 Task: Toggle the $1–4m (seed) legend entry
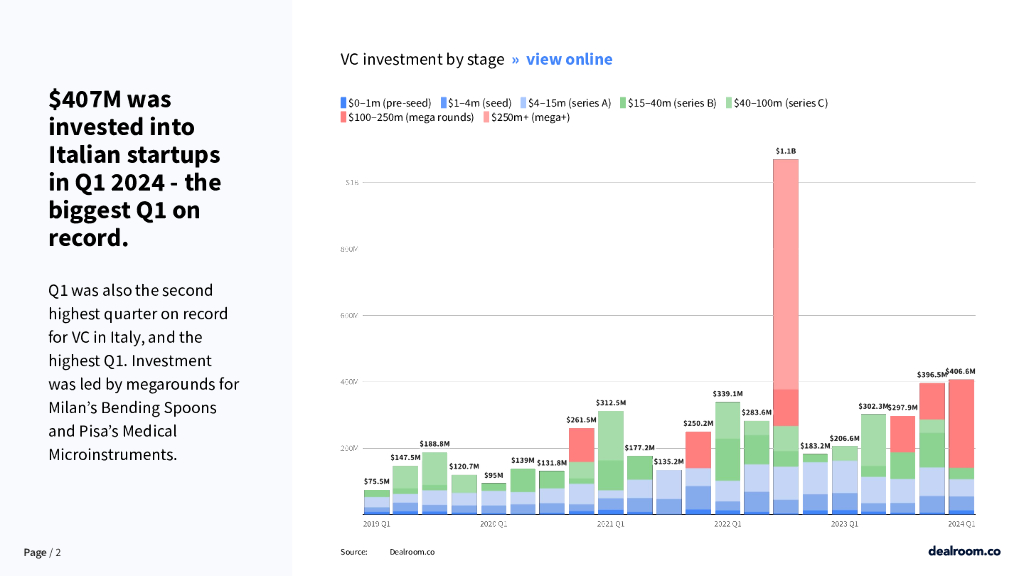479,103
